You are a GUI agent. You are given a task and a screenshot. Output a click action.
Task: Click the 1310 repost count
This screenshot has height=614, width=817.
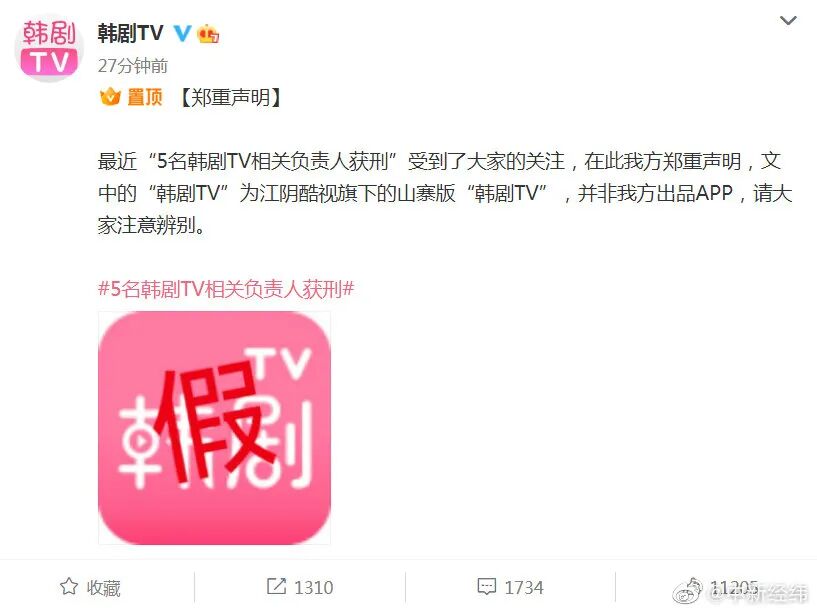tap(313, 587)
